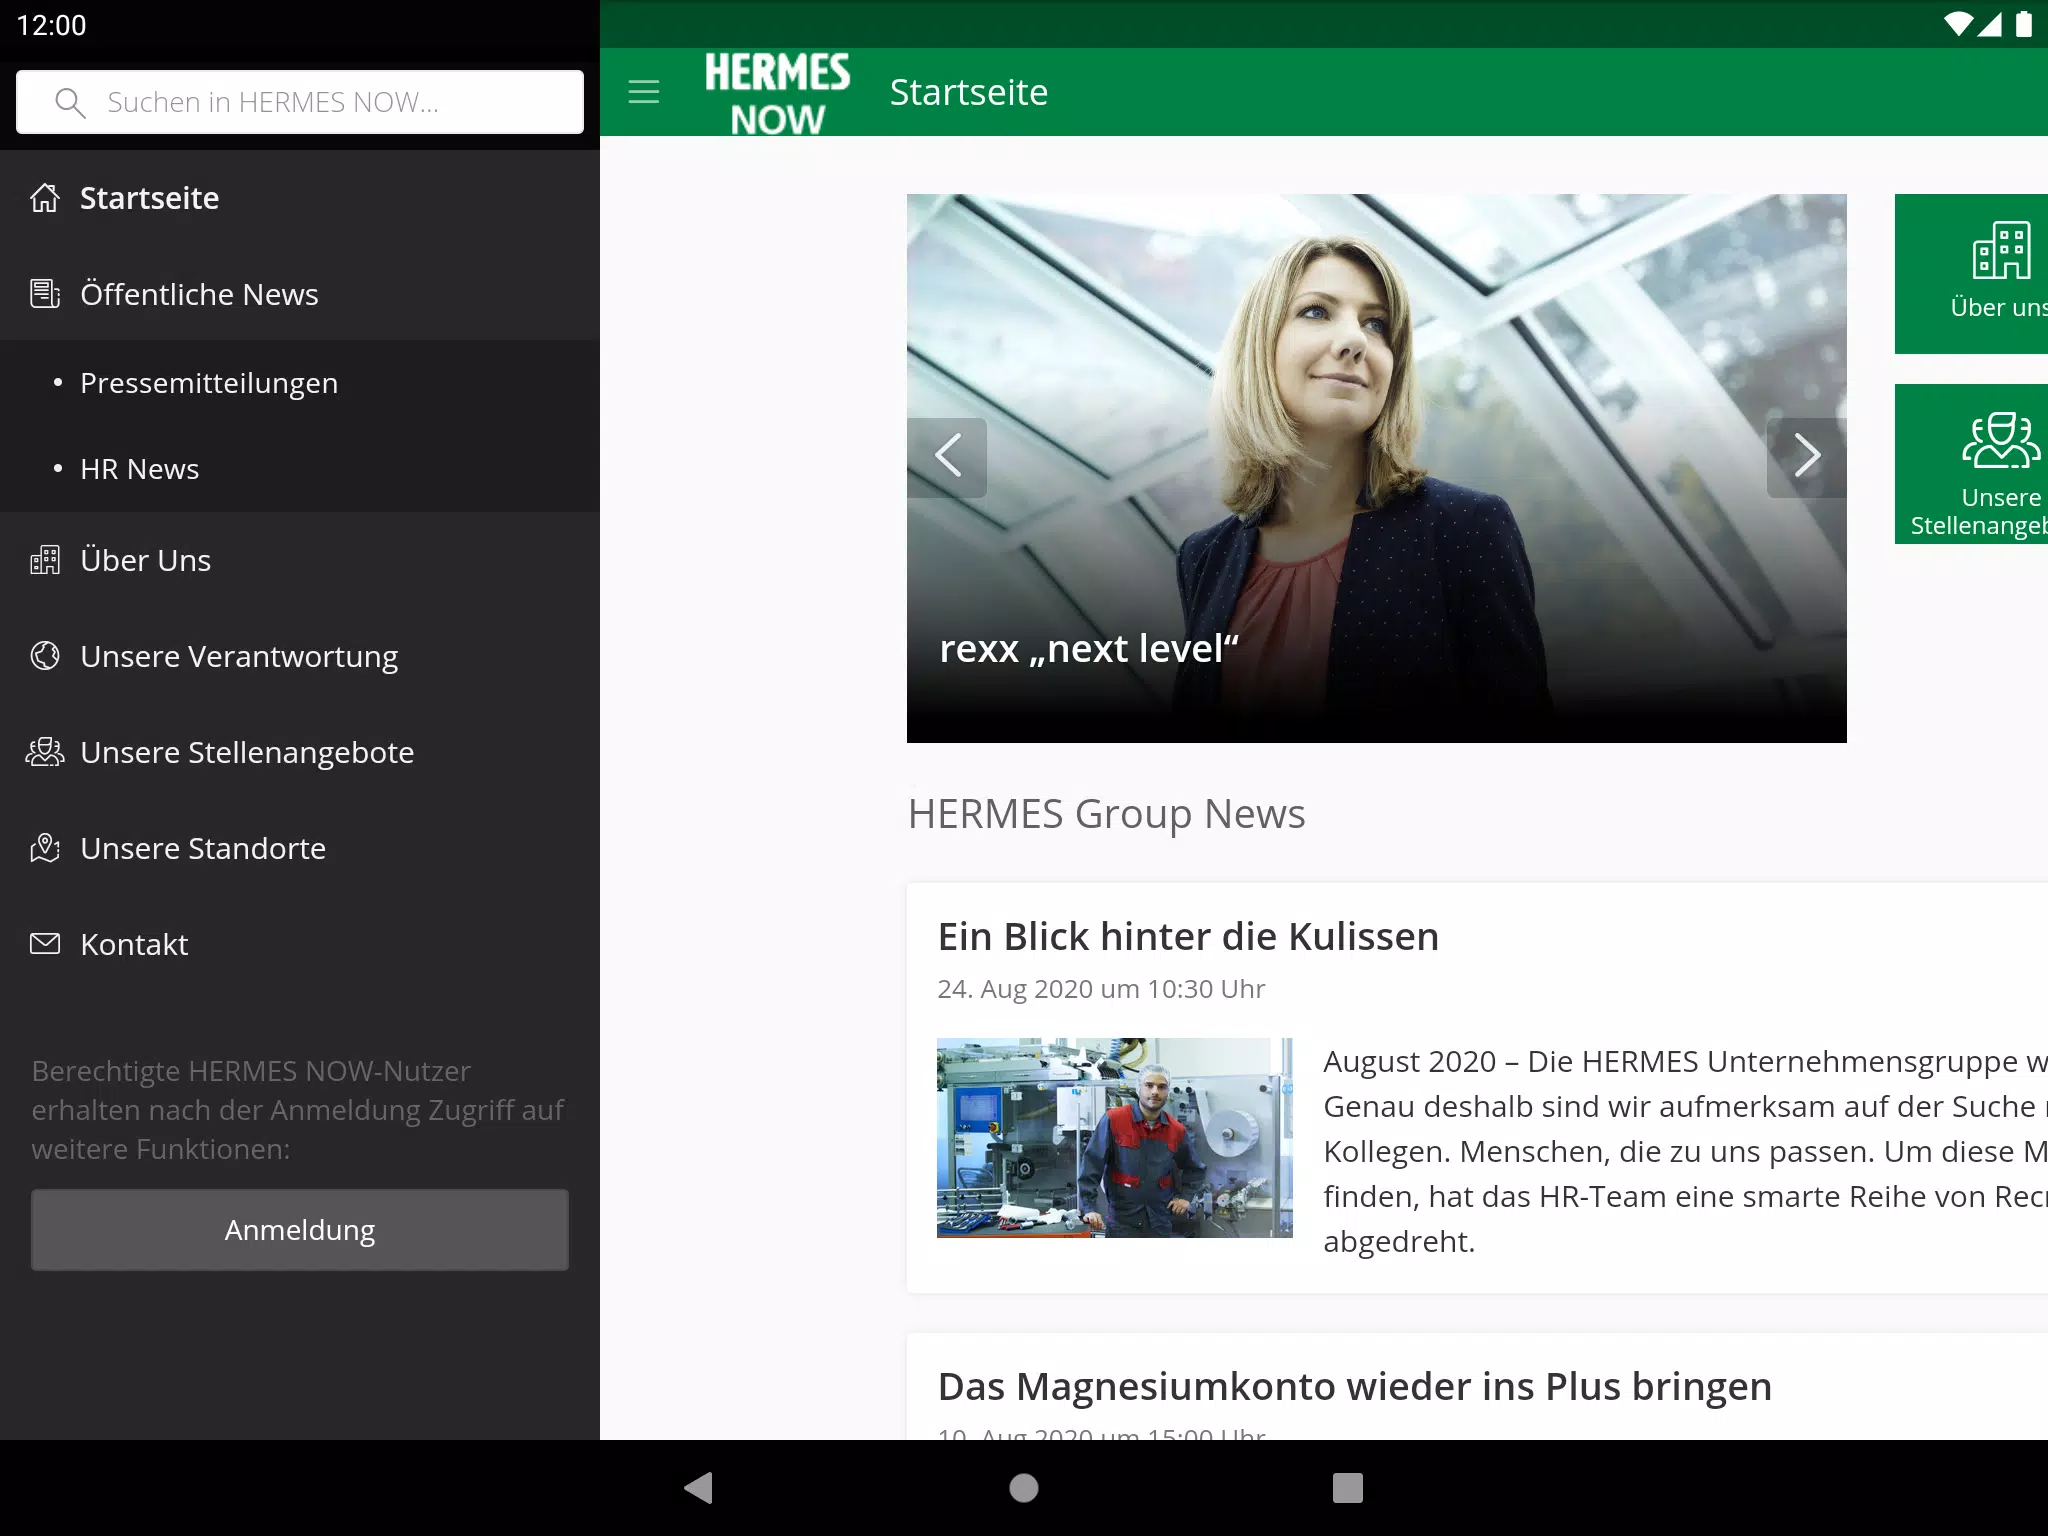Click the WiFi status icon
Screen dimensions: 2048x1536
tap(1958, 24)
